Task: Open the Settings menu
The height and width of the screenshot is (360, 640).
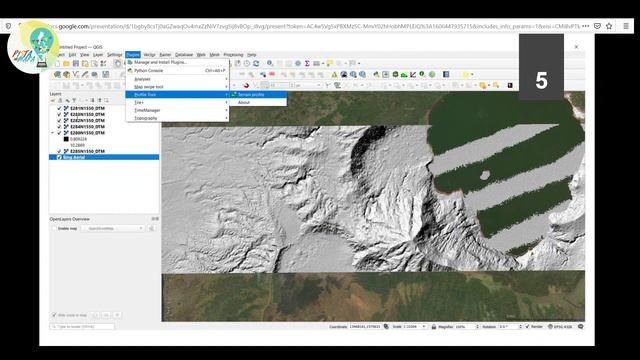Action: click(115, 55)
